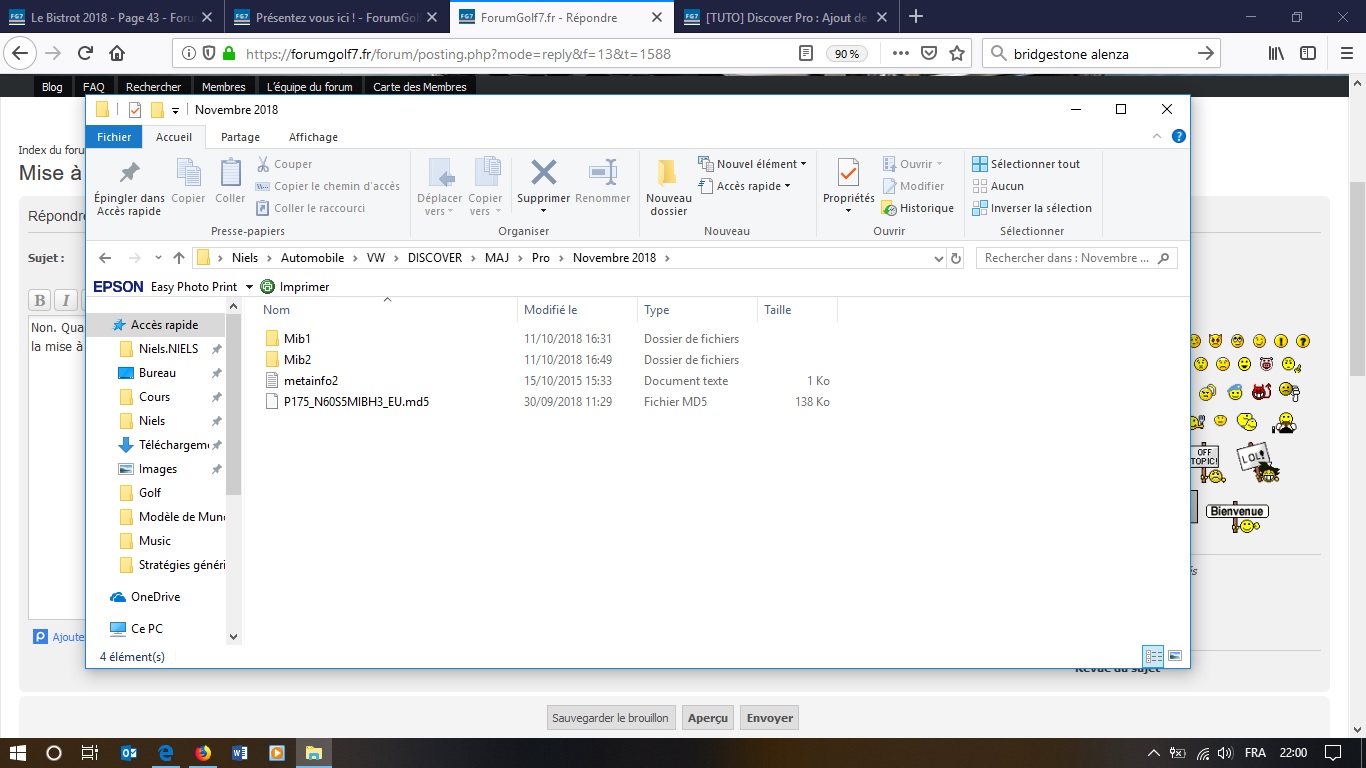Open Customize Quick Access Toolbar arrow
The image size is (1366, 768).
(x=176, y=110)
